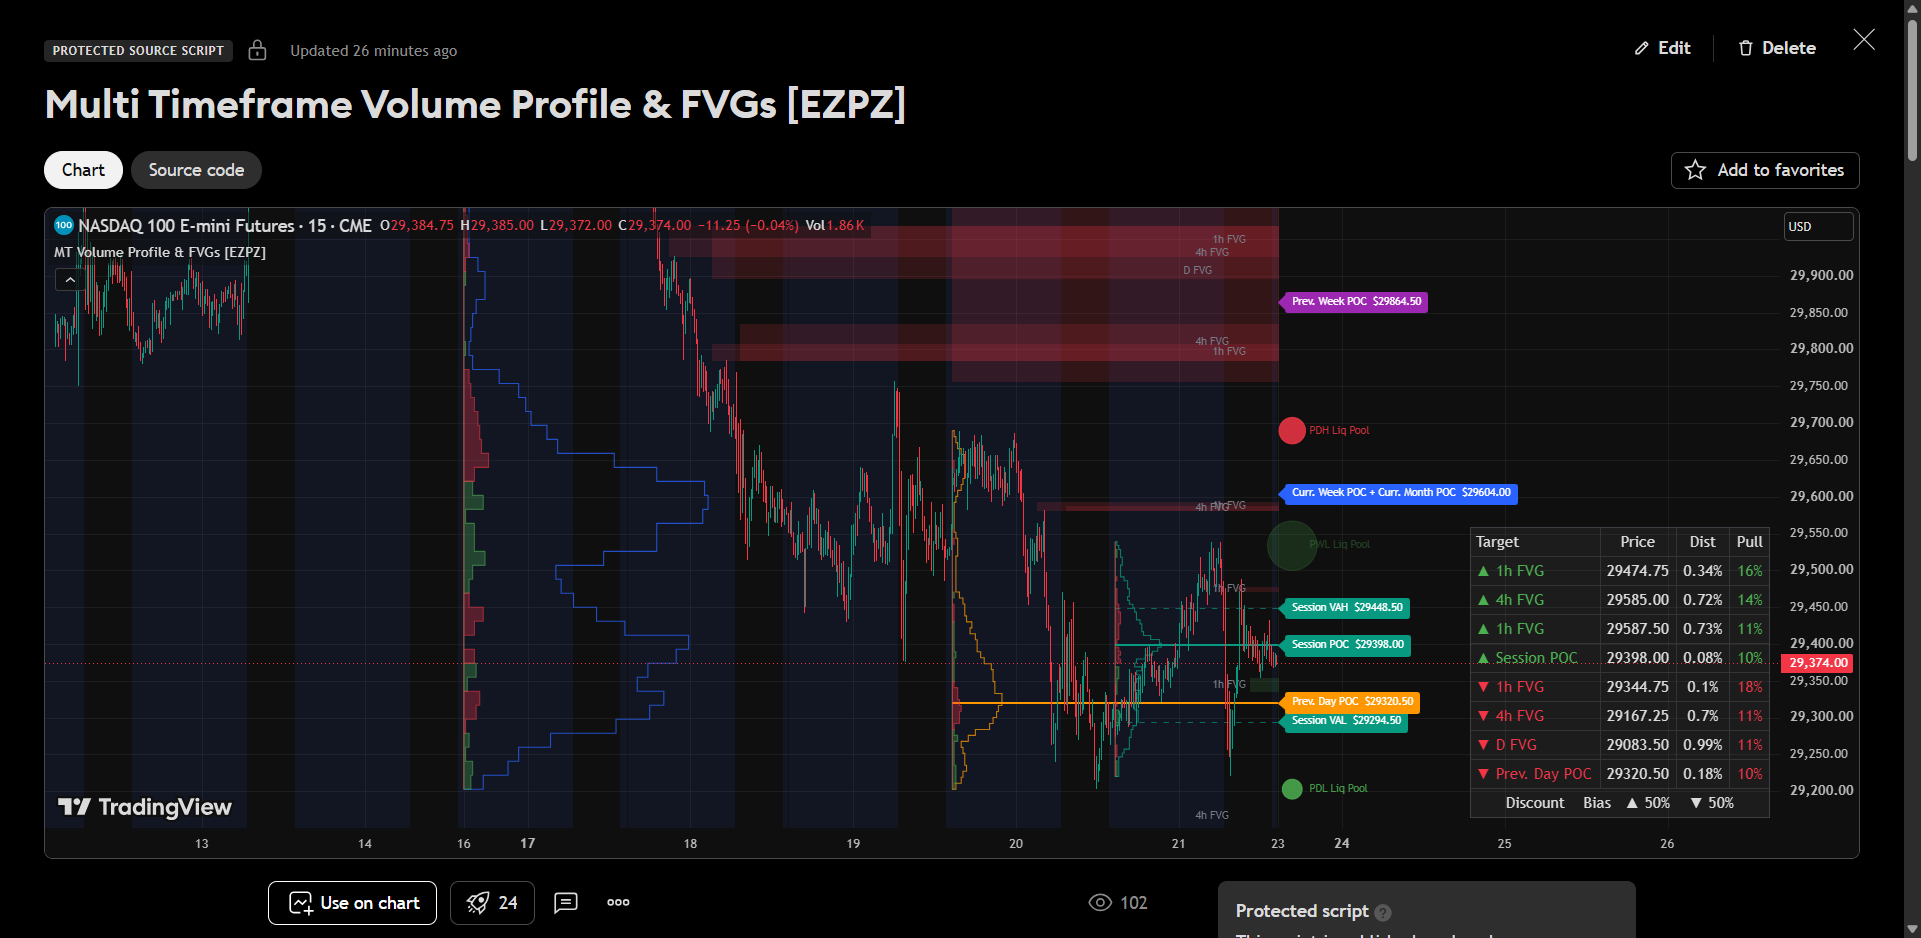Viewport: 1921px width, 938px height.
Task: Click date label 18 on time axis
Action: tap(690, 844)
